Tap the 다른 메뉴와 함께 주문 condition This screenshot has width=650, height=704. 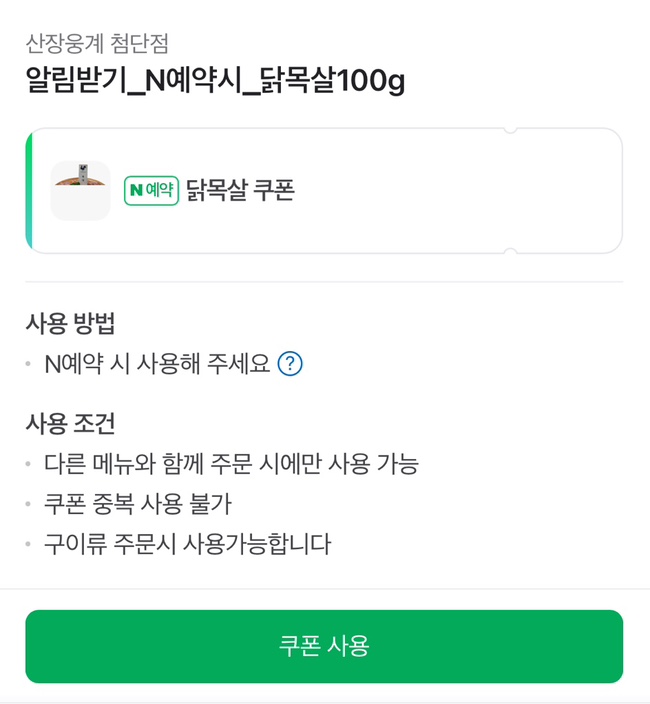click(231, 464)
